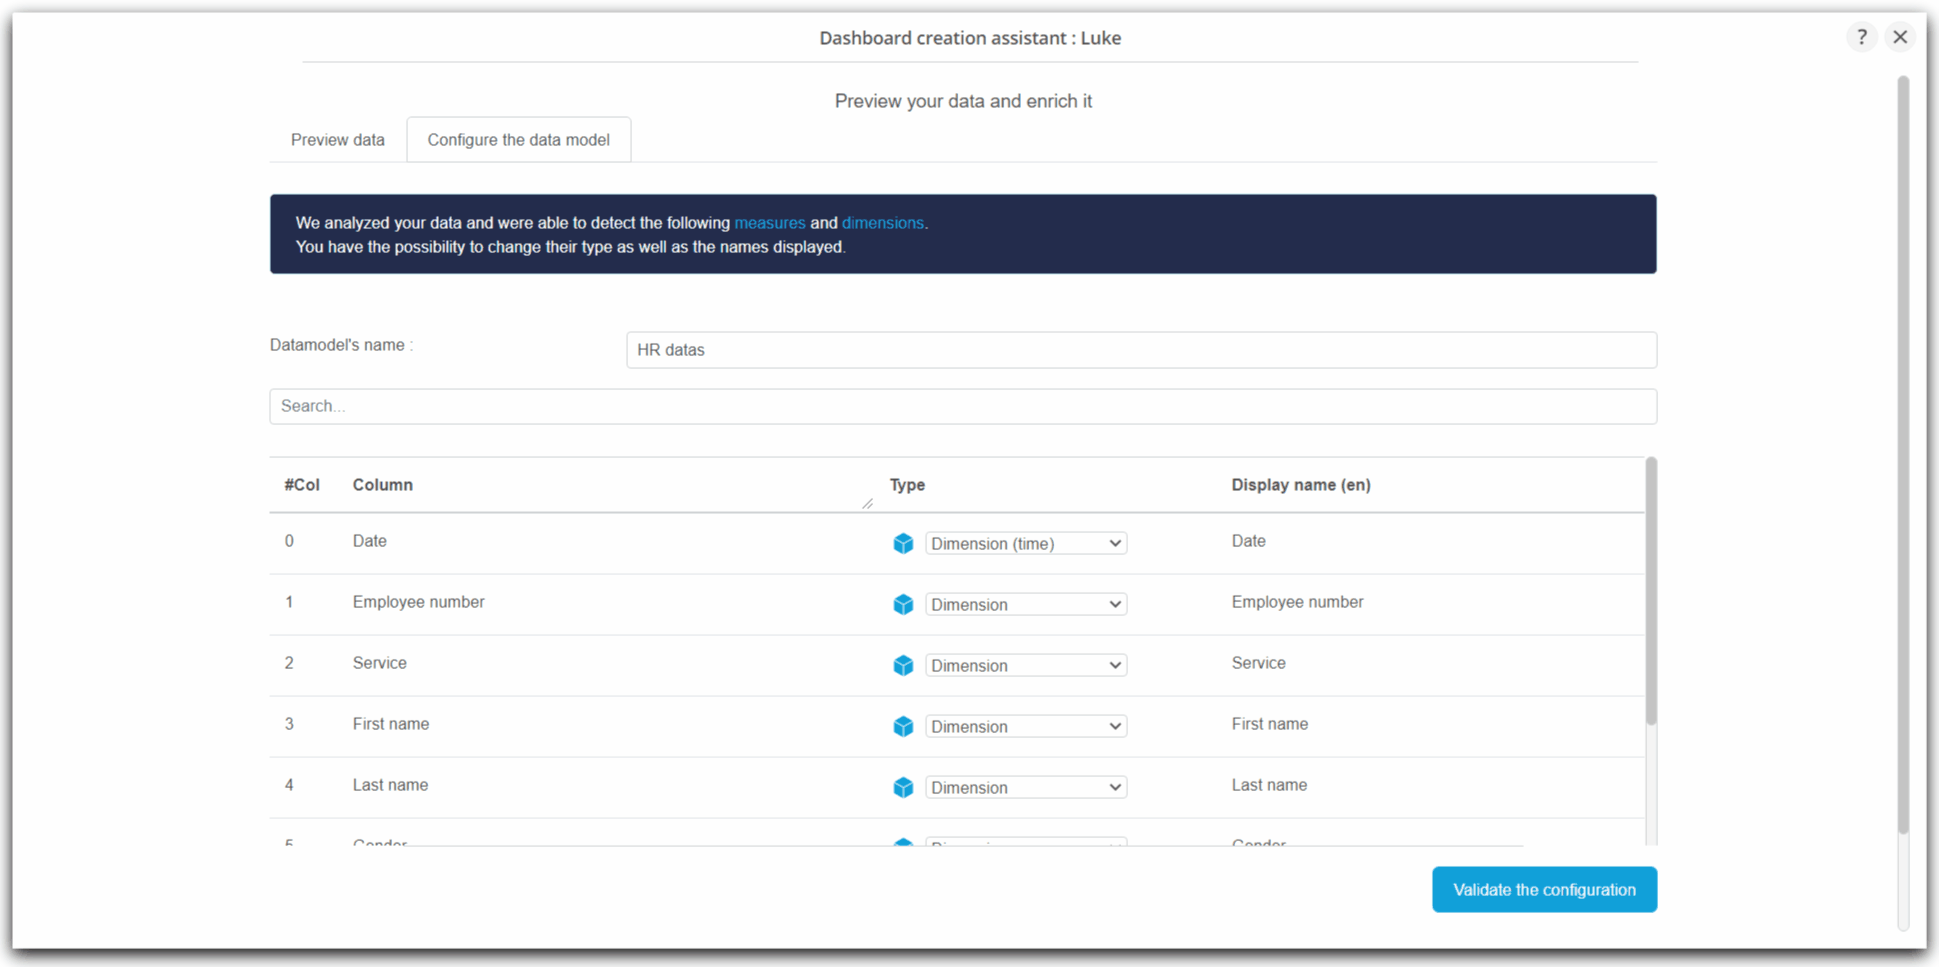Open the help question mark icon
The width and height of the screenshot is (1939, 967).
1861,37
